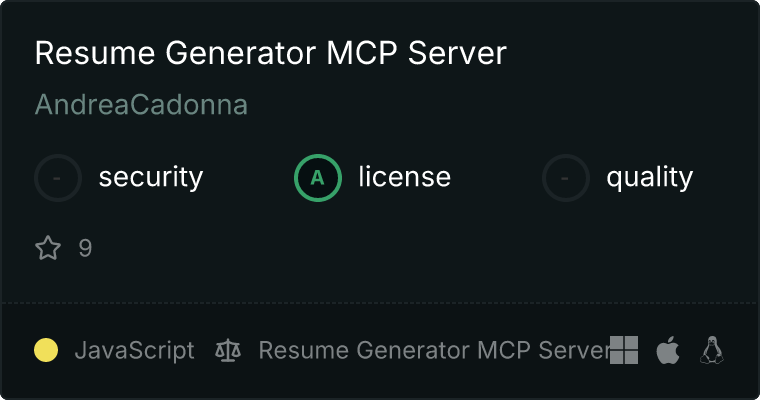Click the license label beside the A badge
The image size is (760, 400).
click(x=404, y=178)
